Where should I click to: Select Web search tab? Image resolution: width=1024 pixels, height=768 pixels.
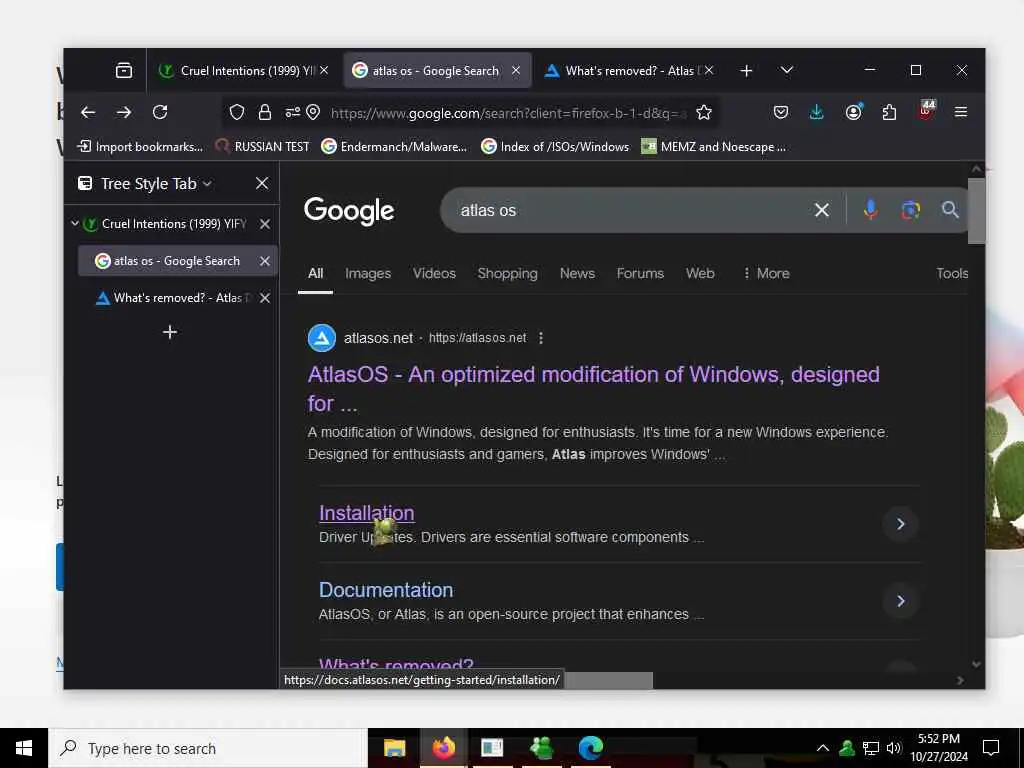pos(700,273)
